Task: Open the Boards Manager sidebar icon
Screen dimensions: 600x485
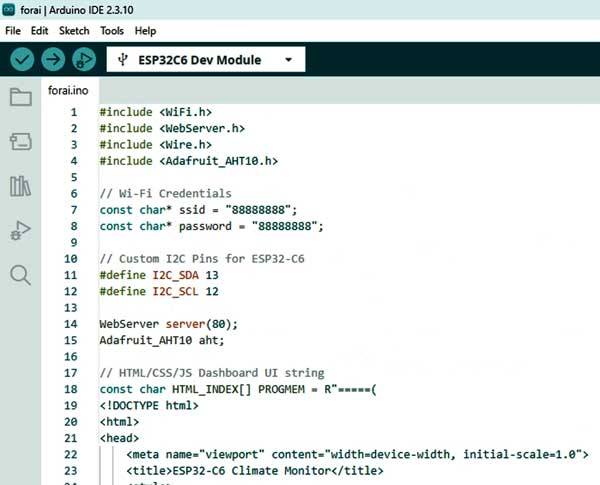Action: [20, 141]
